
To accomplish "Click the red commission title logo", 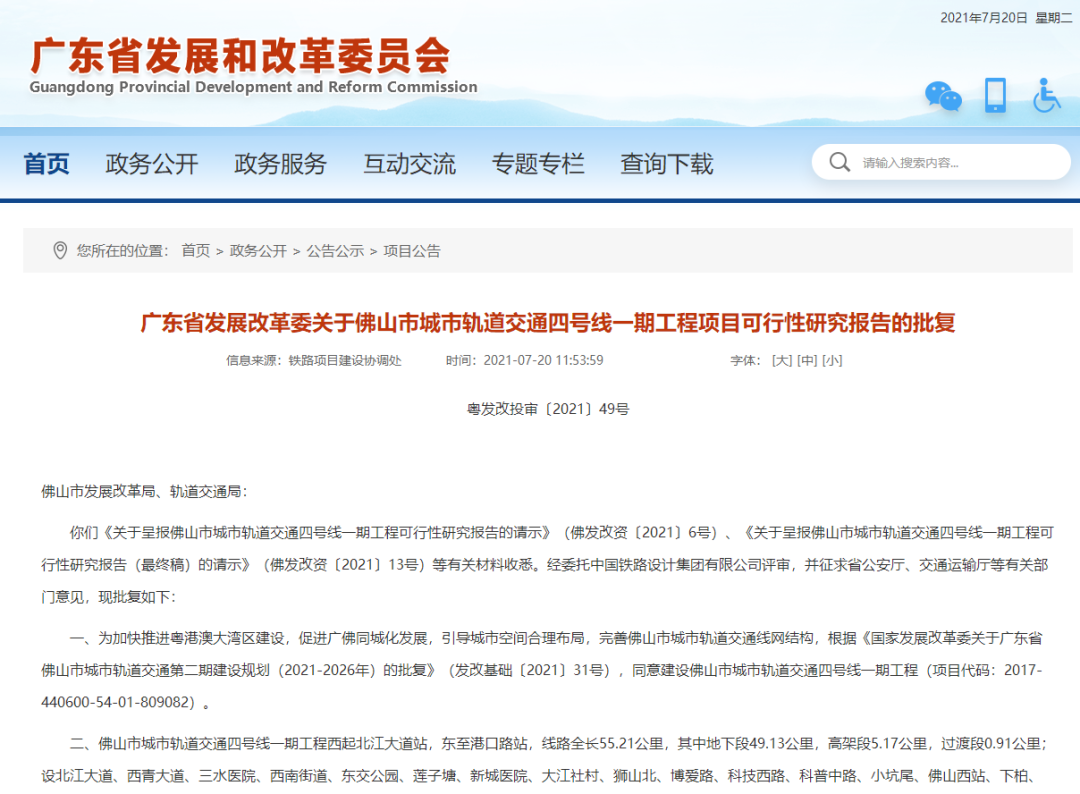I will coord(240,56).
